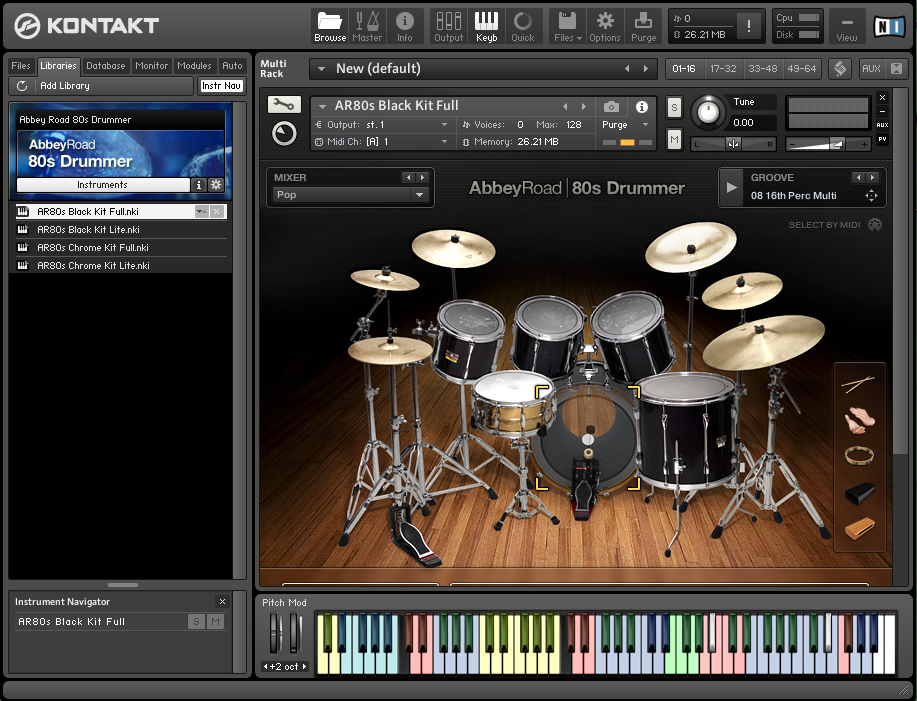Select AR80s Black Kit Lite.nki
Image resolution: width=917 pixels, height=701 pixels.
coord(121,230)
